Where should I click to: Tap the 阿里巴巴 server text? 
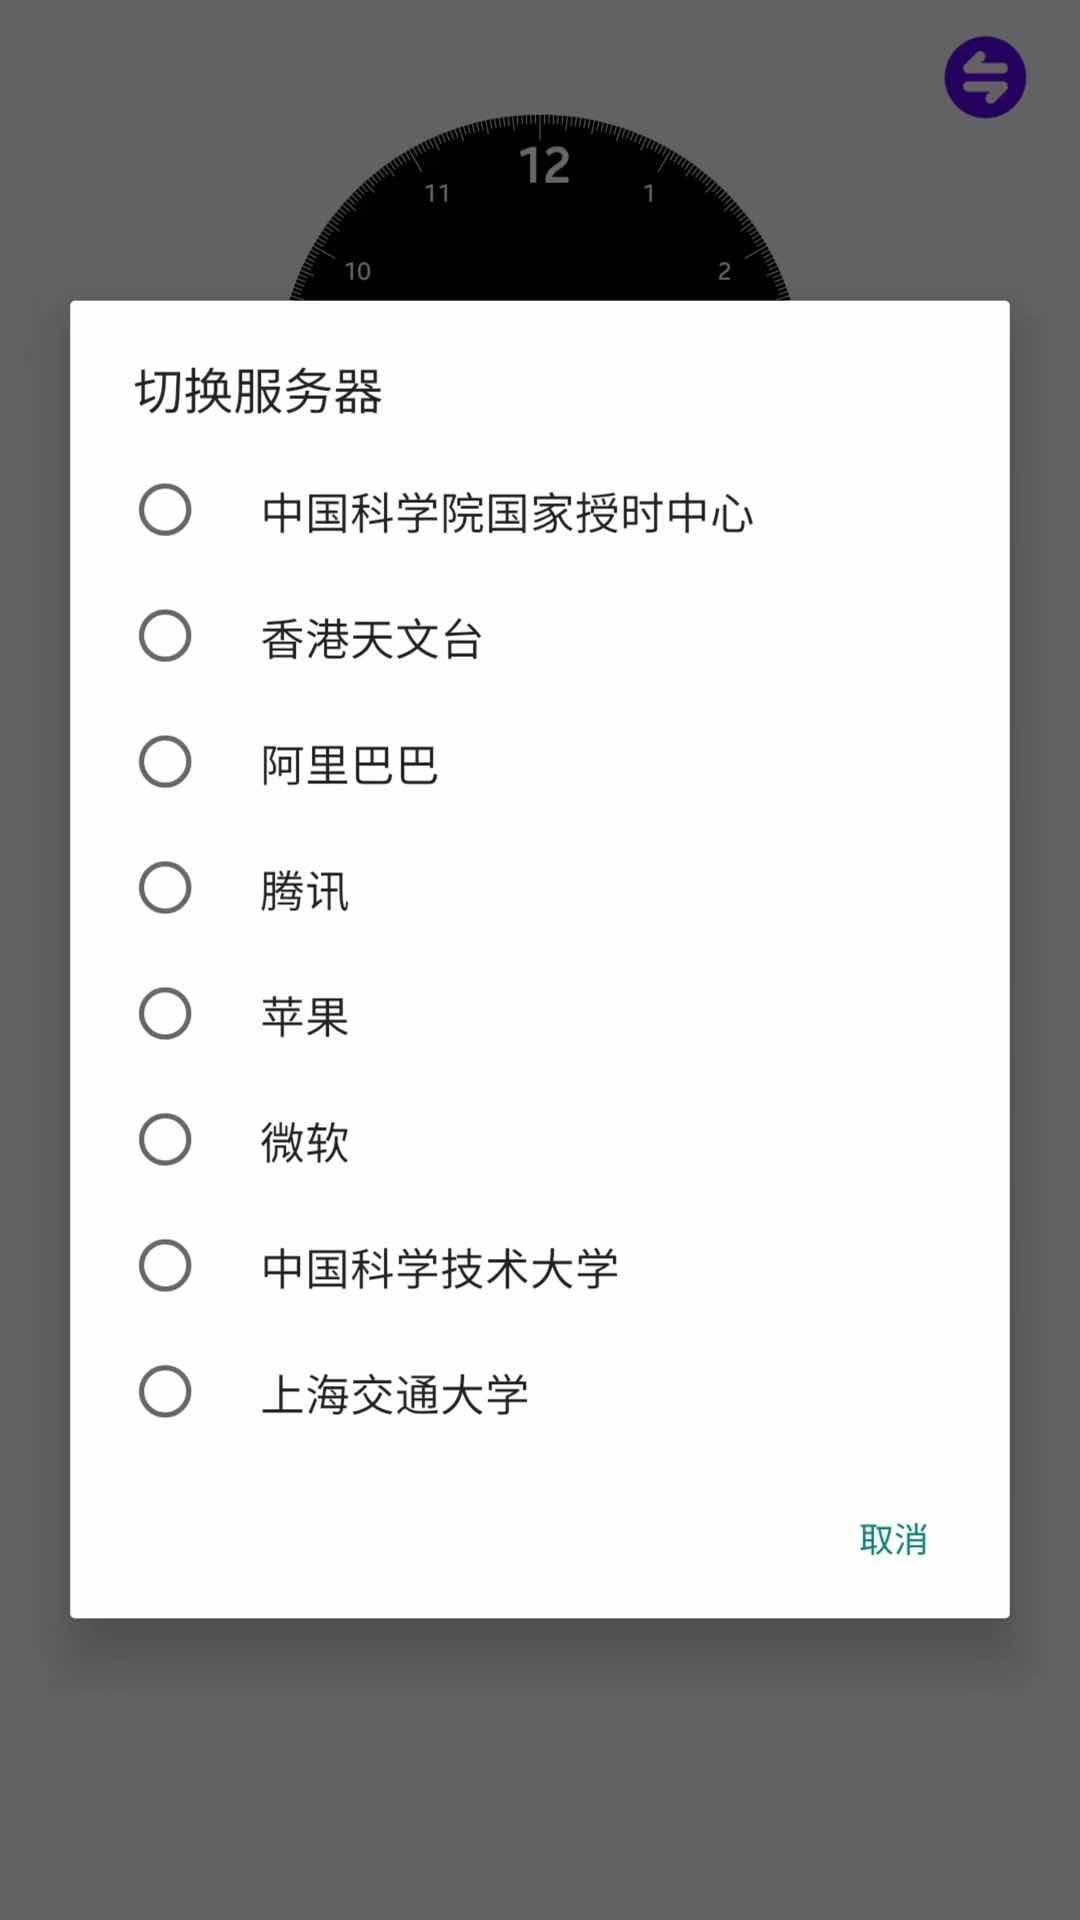tap(349, 765)
